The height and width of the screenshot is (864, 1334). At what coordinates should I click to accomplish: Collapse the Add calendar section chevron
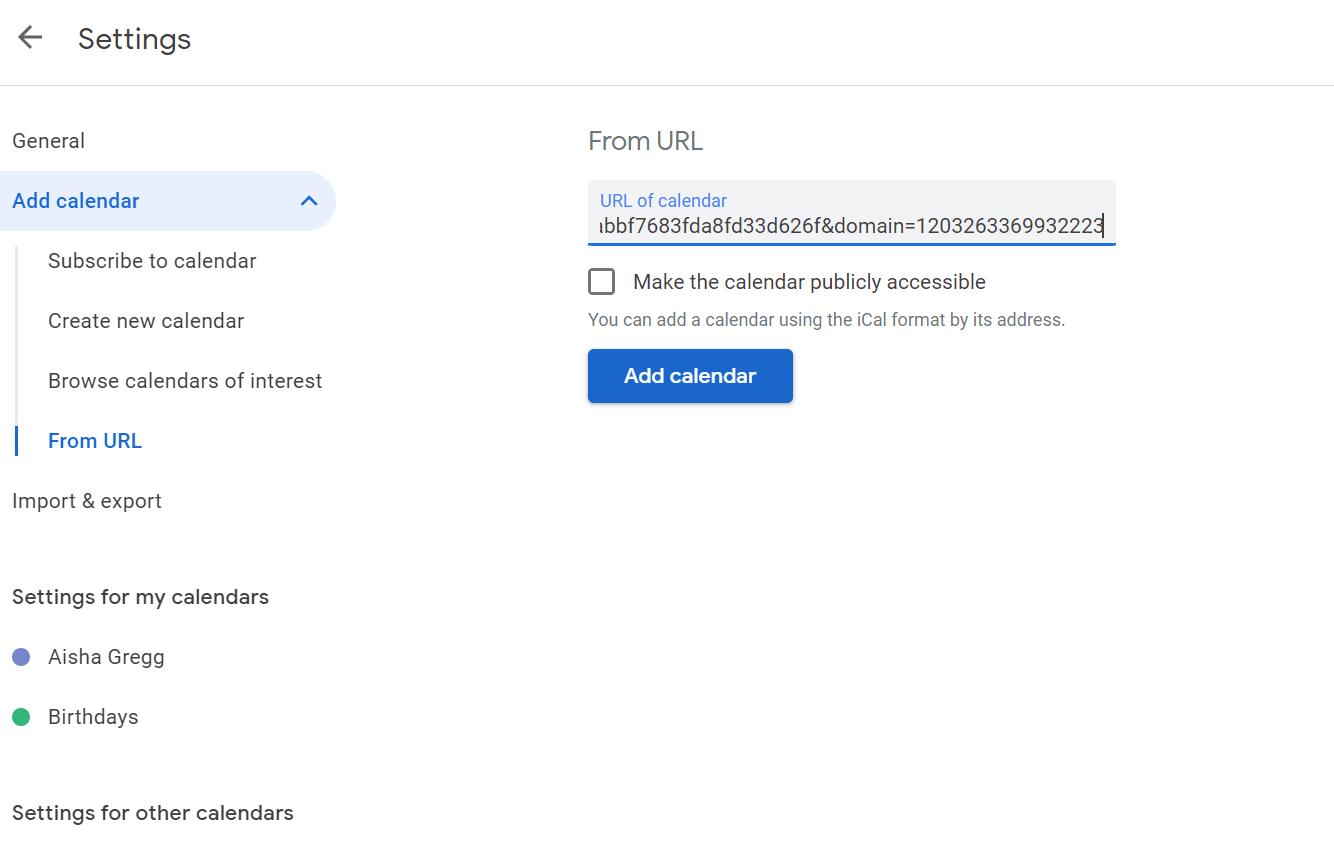tap(309, 201)
